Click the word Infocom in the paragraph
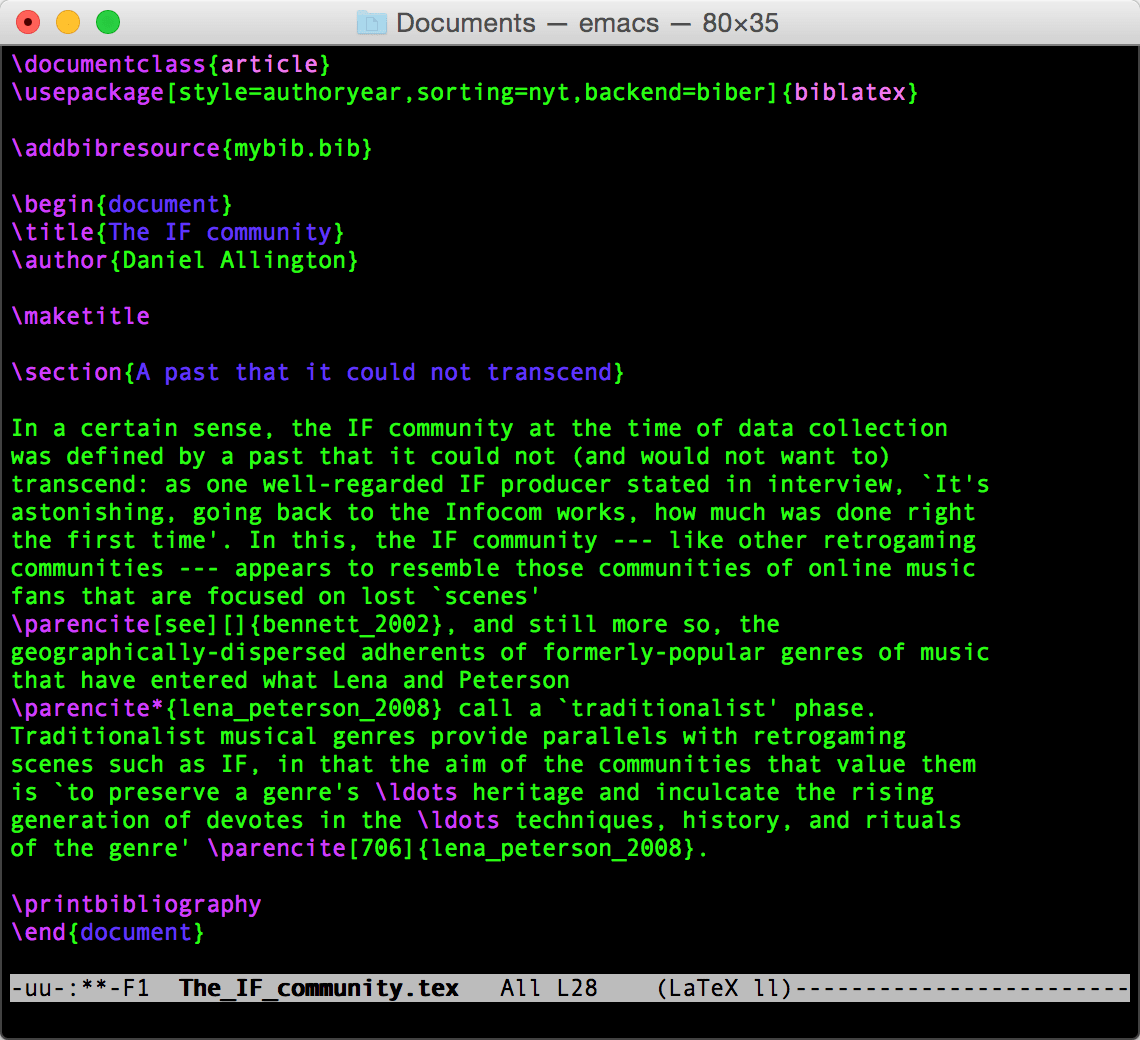The image size is (1140, 1040). [x=494, y=513]
